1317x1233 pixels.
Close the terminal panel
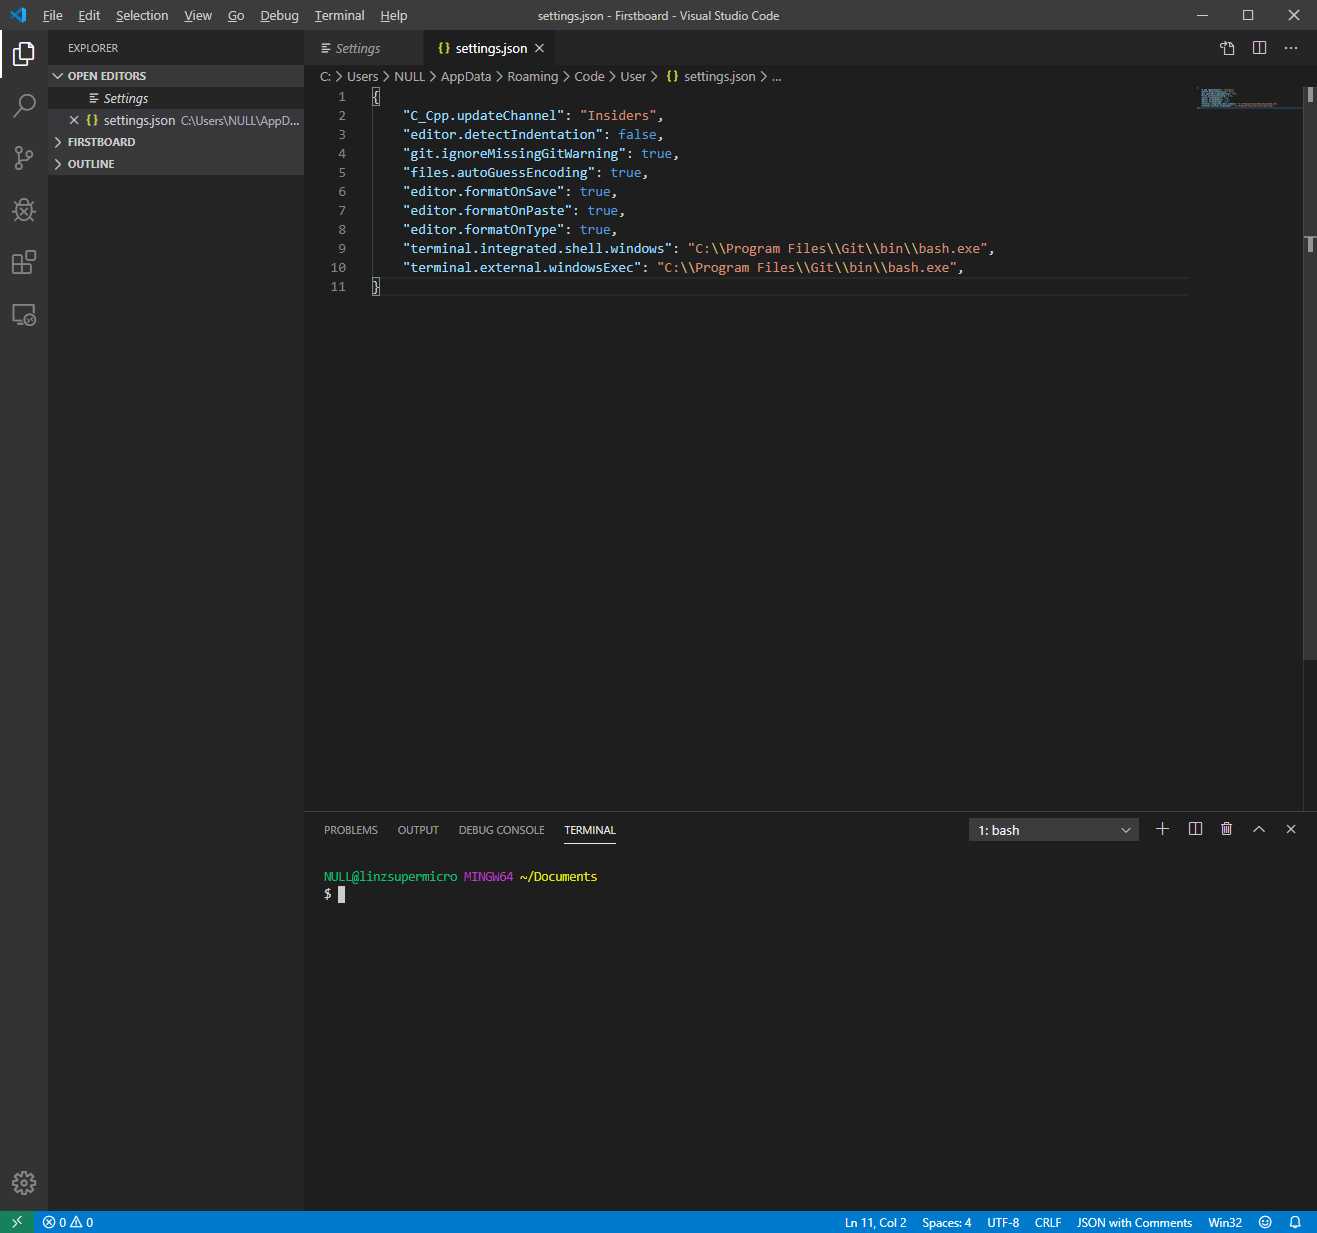pos(1291,829)
